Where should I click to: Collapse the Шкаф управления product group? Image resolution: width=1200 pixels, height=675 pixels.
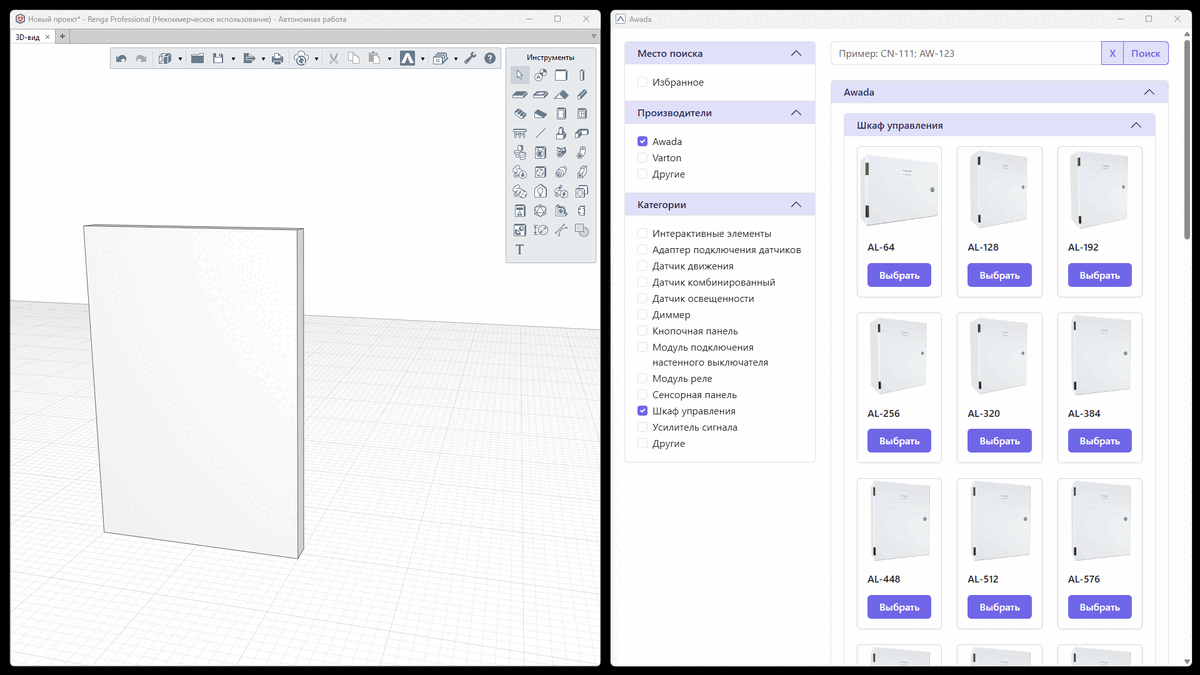pos(1136,125)
